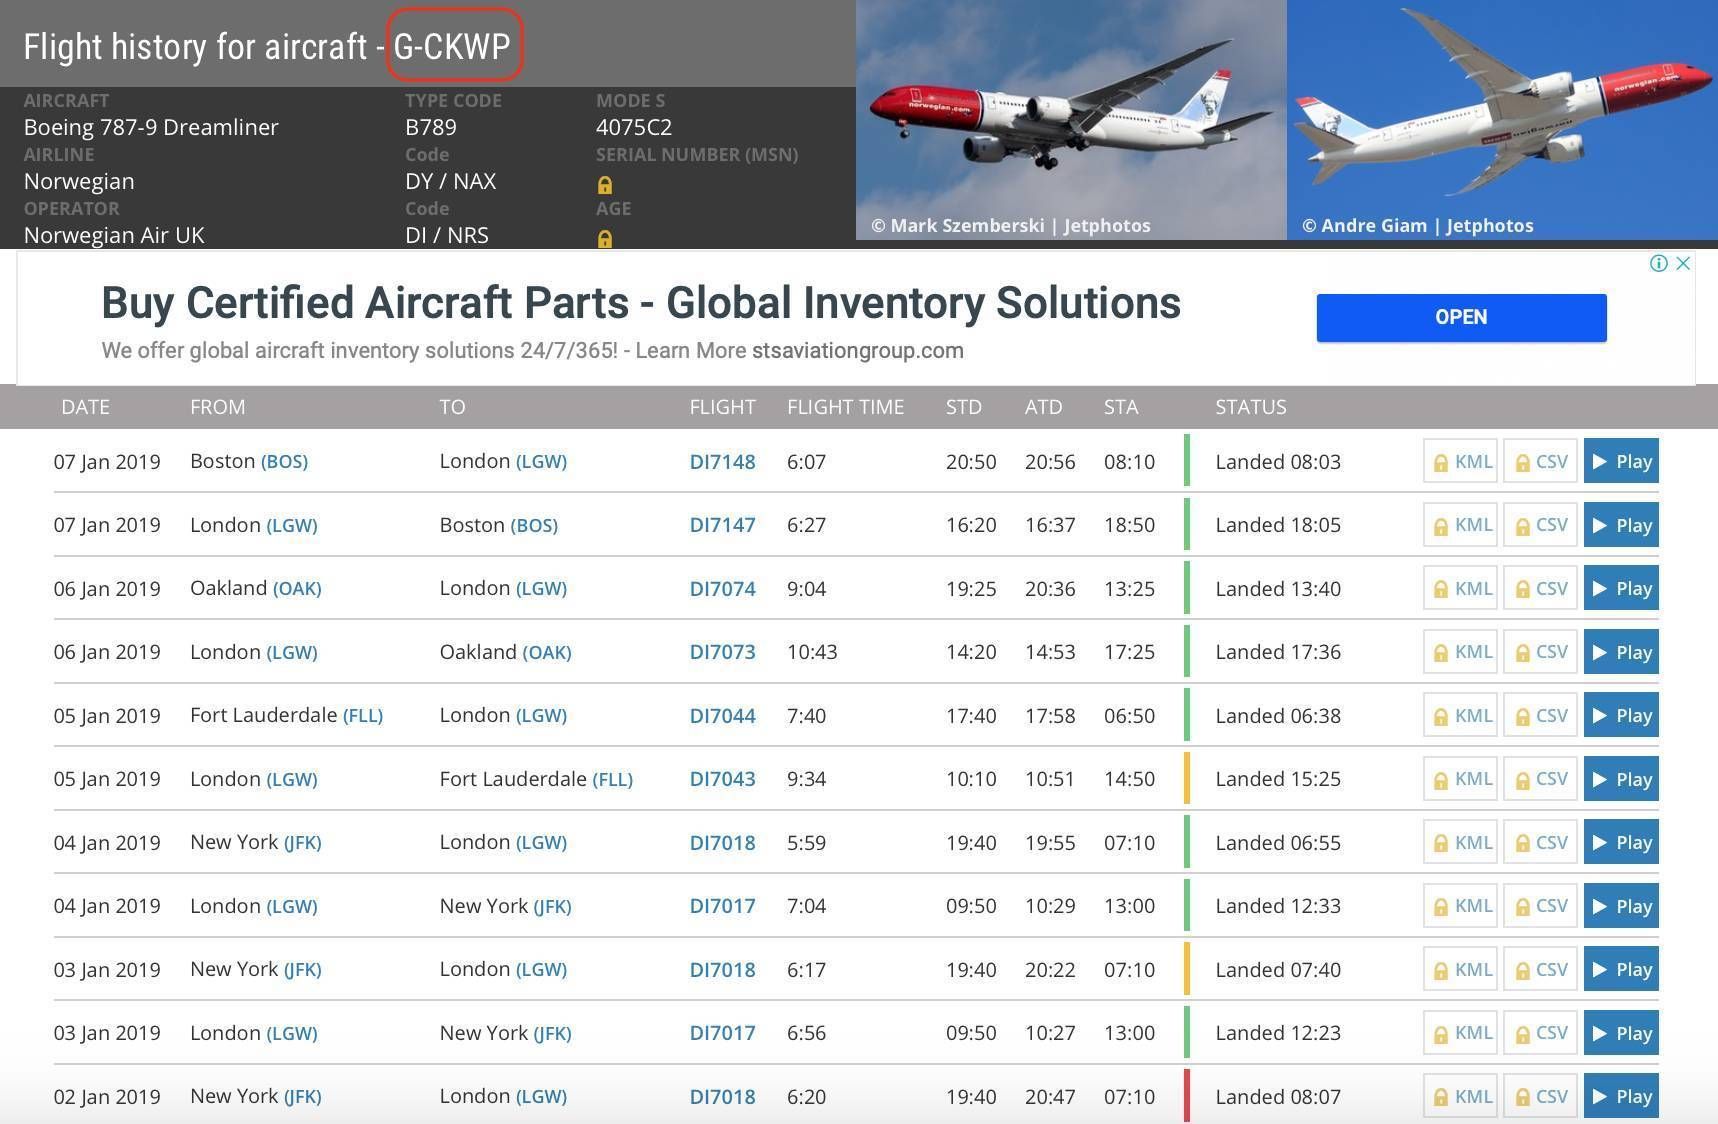Click the 'Landed 08:07' status text
Image resolution: width=1718 pixels, height=1124 pixels.
[x=1278, y=1097]
